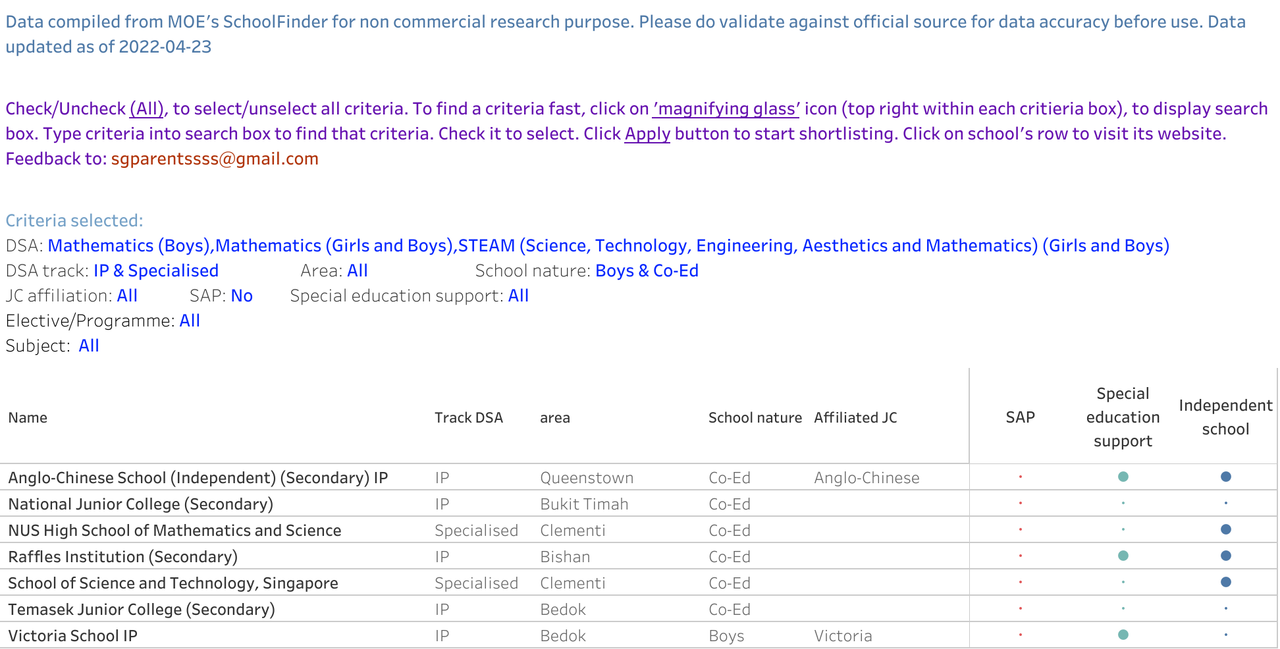This screenshot has height=649, width=1280.
Task: Click the Name column header
Action: point(28,418)
